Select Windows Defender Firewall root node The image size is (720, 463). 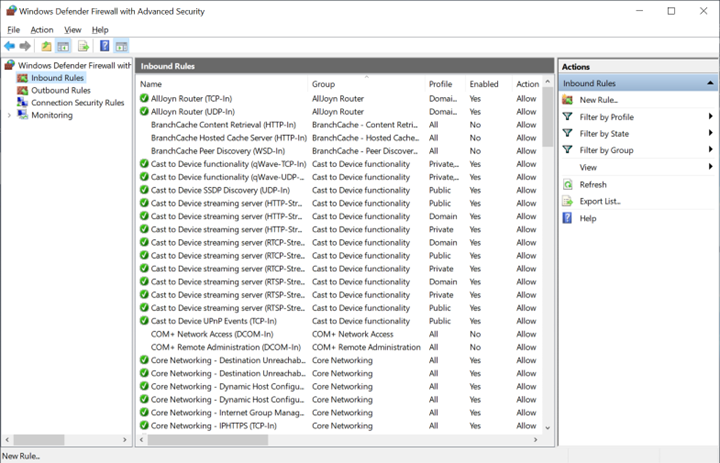pos(74,65)
